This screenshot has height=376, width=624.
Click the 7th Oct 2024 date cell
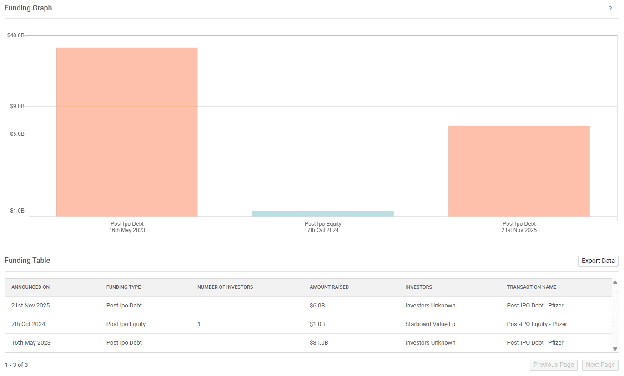[x=28, y=324]
